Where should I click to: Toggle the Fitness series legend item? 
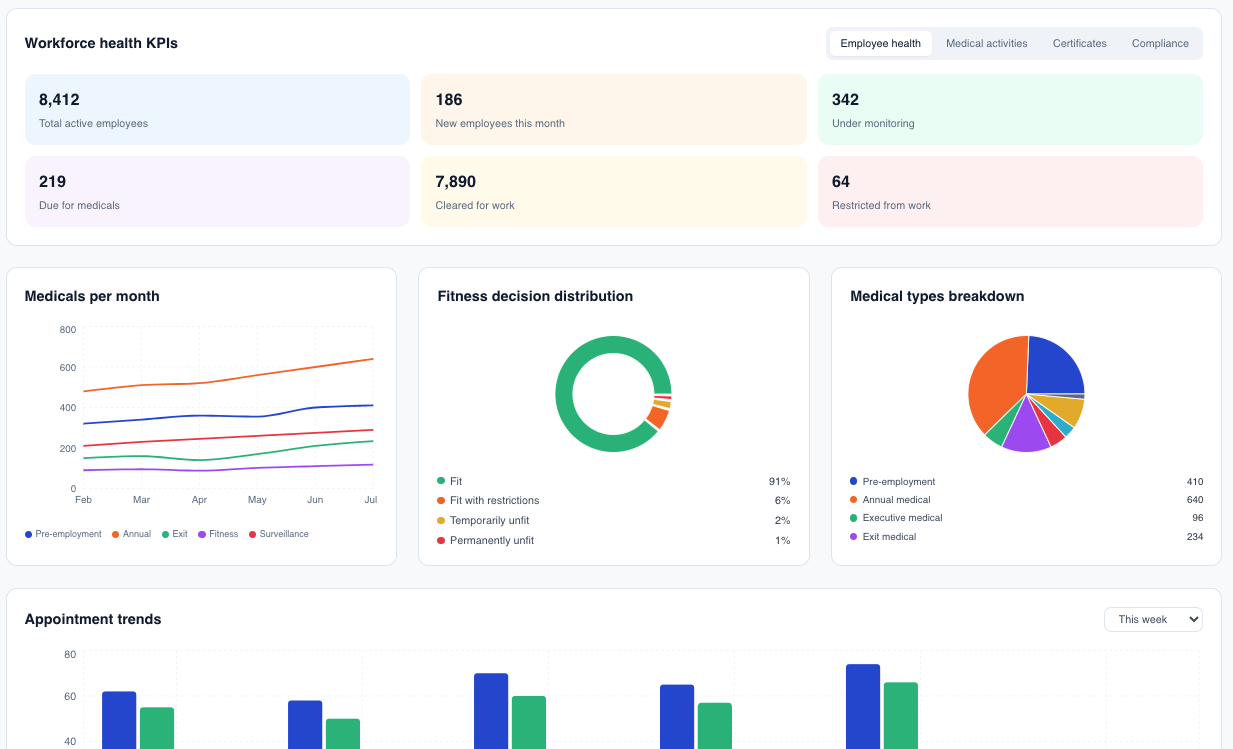pyautogui.click(x=218, y=534)
